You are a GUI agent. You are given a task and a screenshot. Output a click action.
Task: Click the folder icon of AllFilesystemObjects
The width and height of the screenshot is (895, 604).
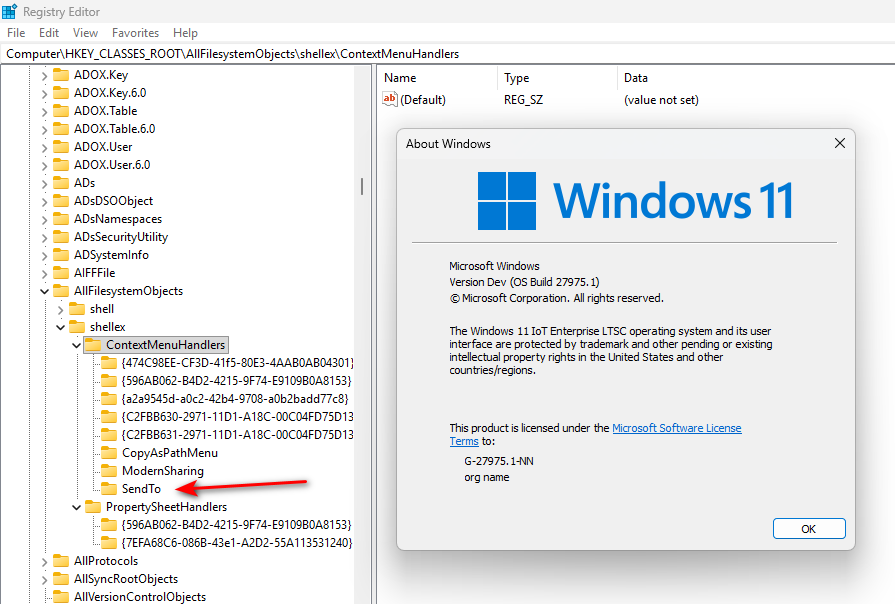point(61,291)
